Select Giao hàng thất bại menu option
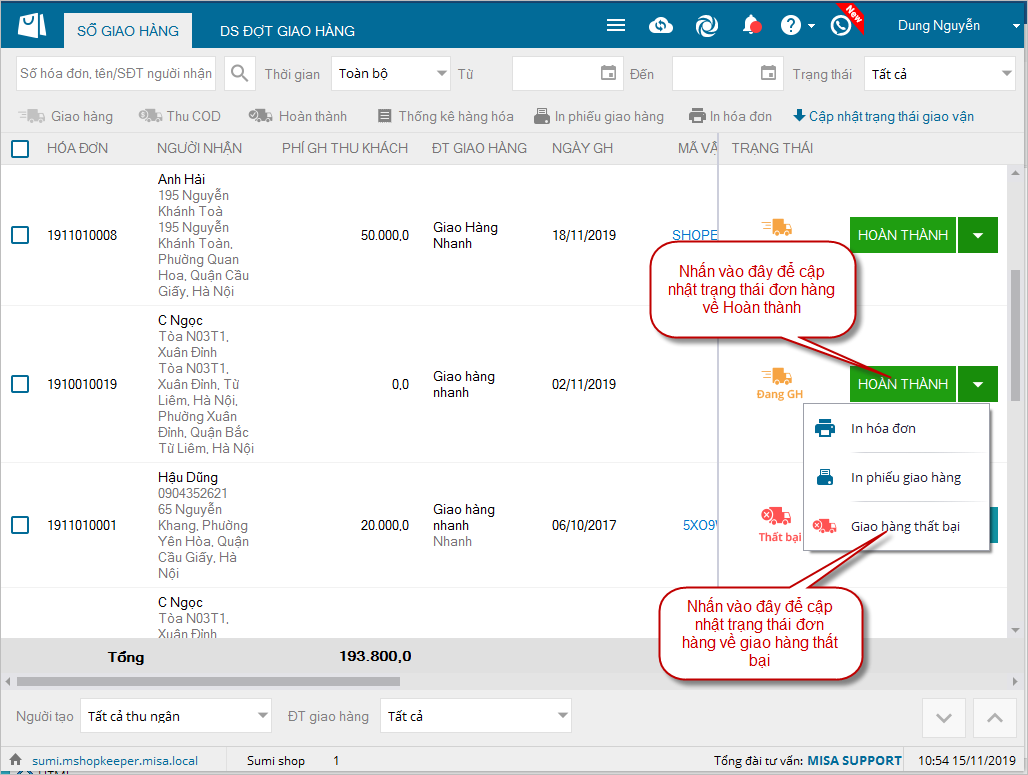This screenshot has width=1028, height=775. (904, 526)
